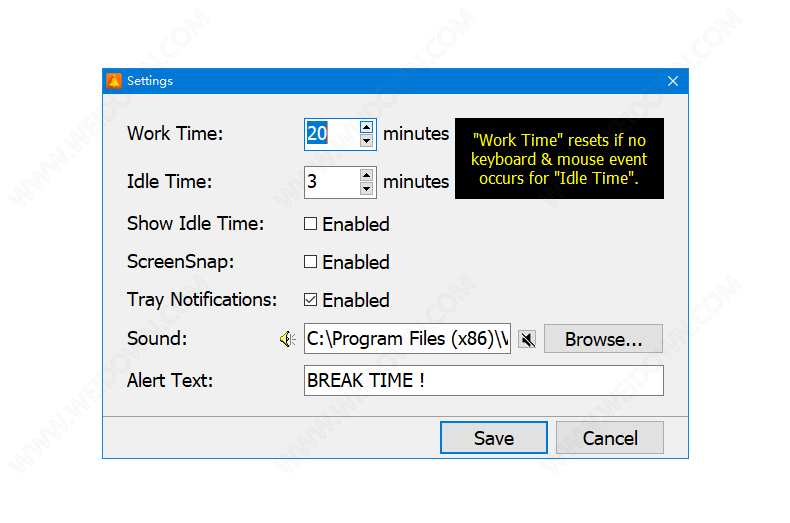
Task: Enable the Show Idle Time checkbox
Action: [x=310, y=224]
